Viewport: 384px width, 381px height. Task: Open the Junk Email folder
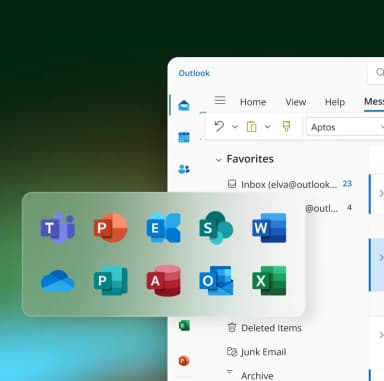pyautogui.click(x=256, y=352)
